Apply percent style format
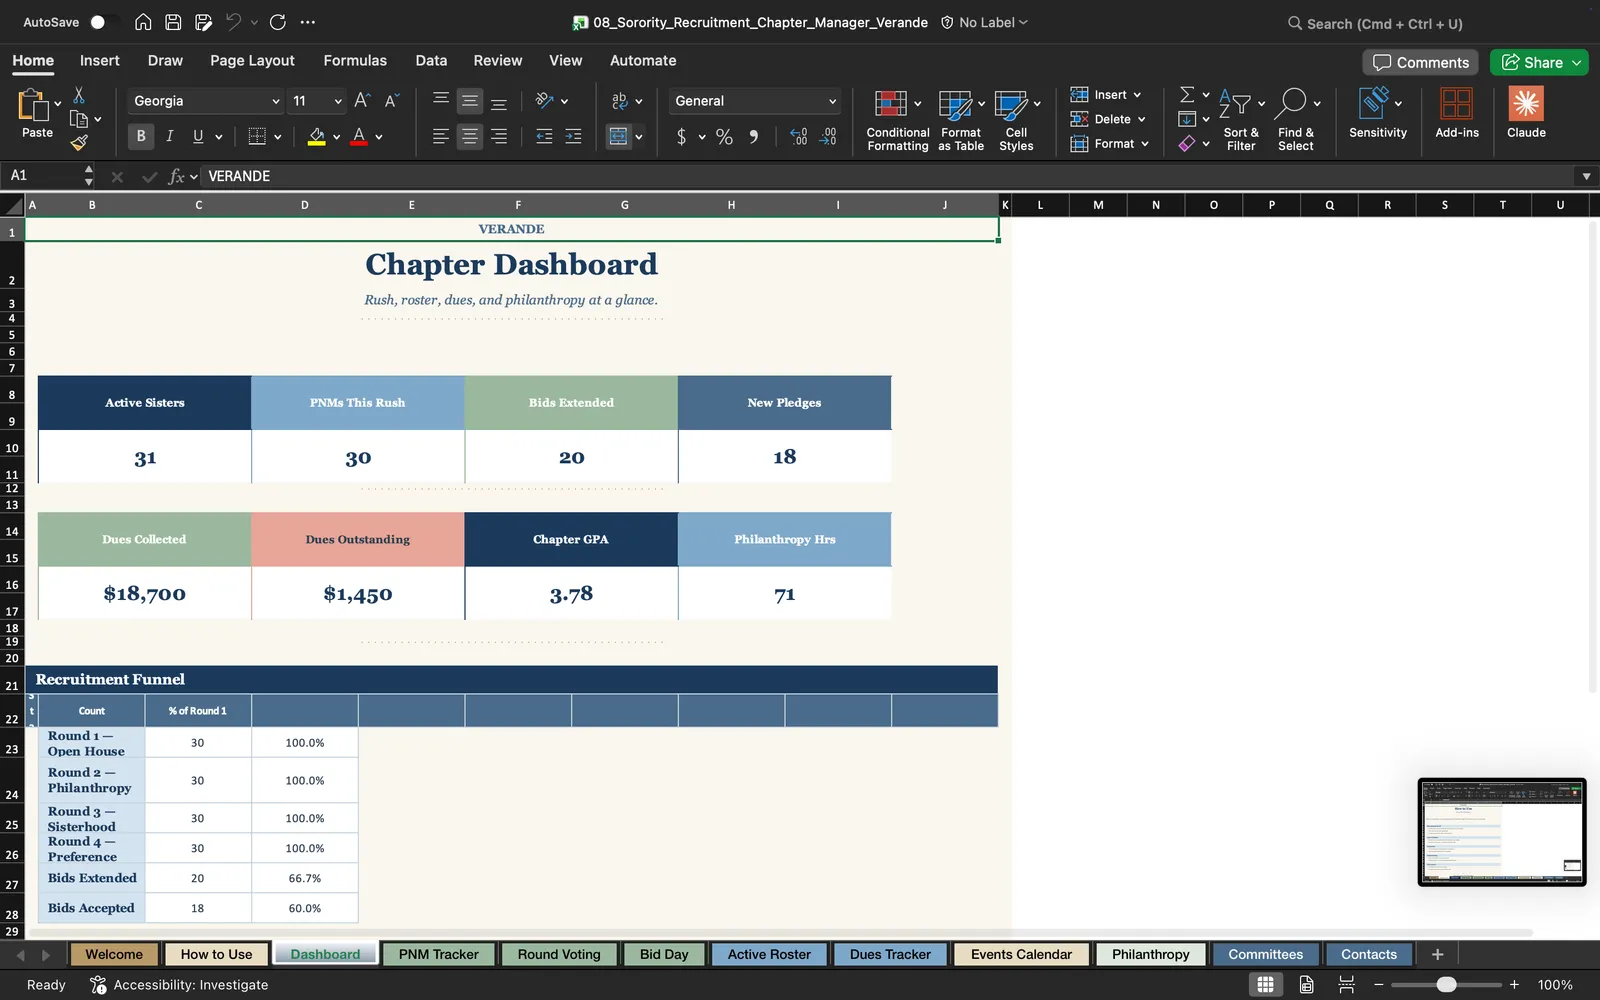Image resolution: width=1600 pixels, height=1000 pixels. 724,136
